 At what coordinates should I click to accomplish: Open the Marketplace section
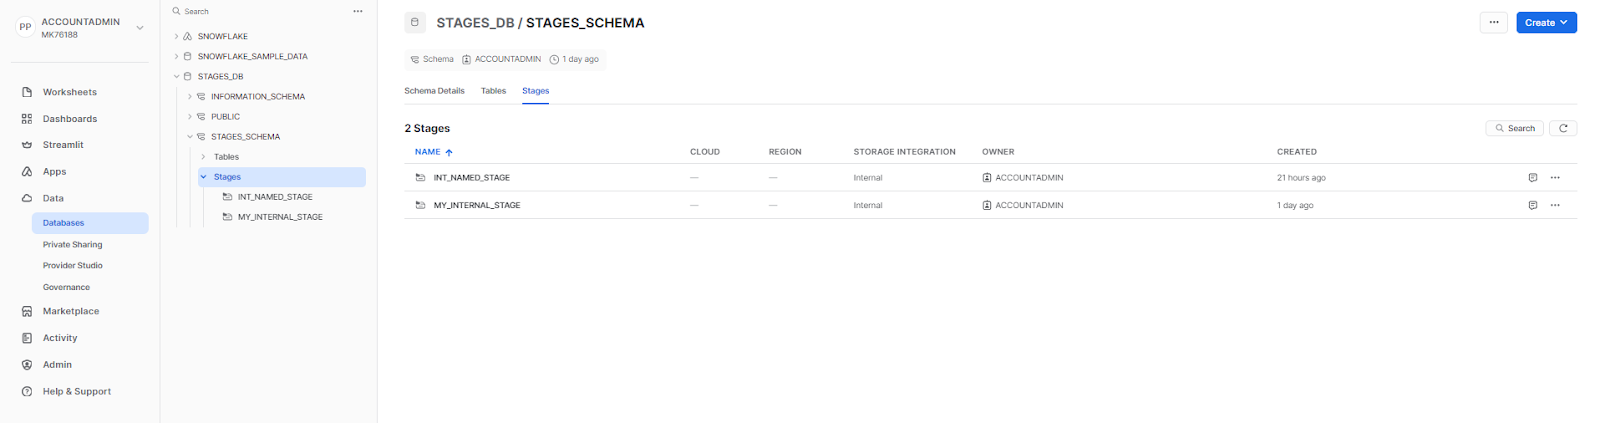click(70, 311)
